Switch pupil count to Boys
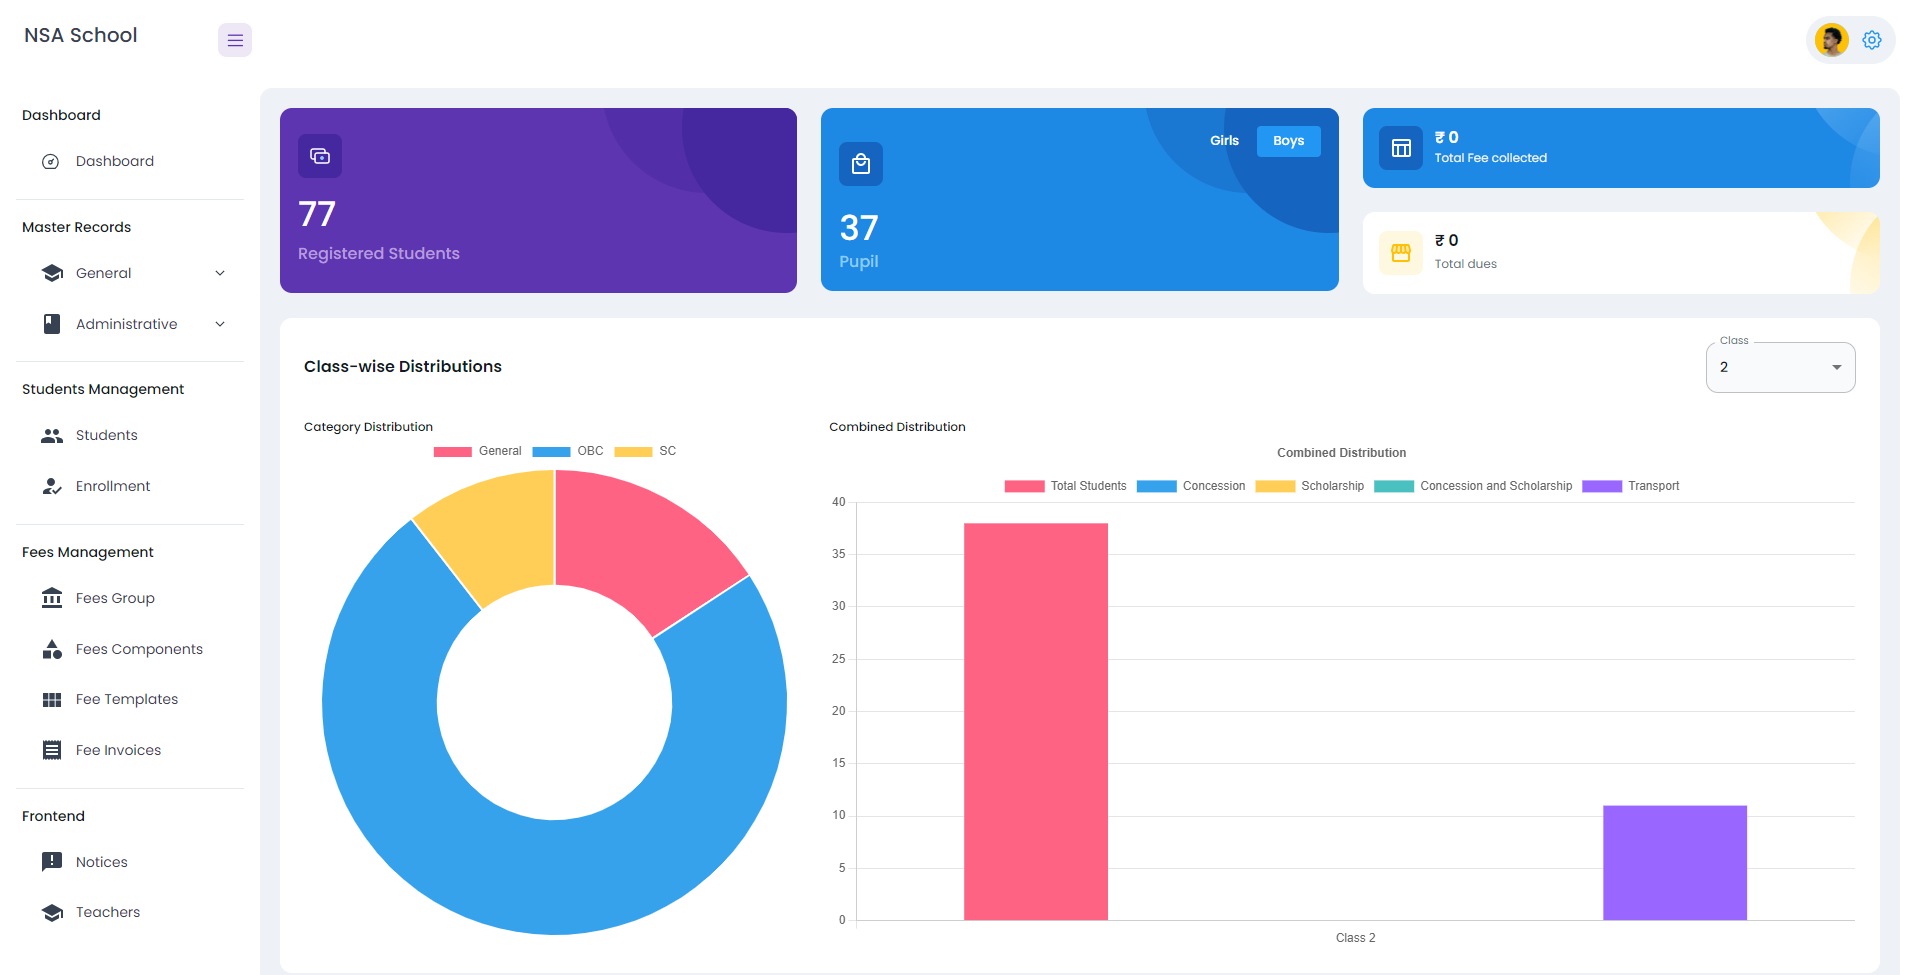Viewport: 1920px width, 975px height. click(x=1288, y=141)
